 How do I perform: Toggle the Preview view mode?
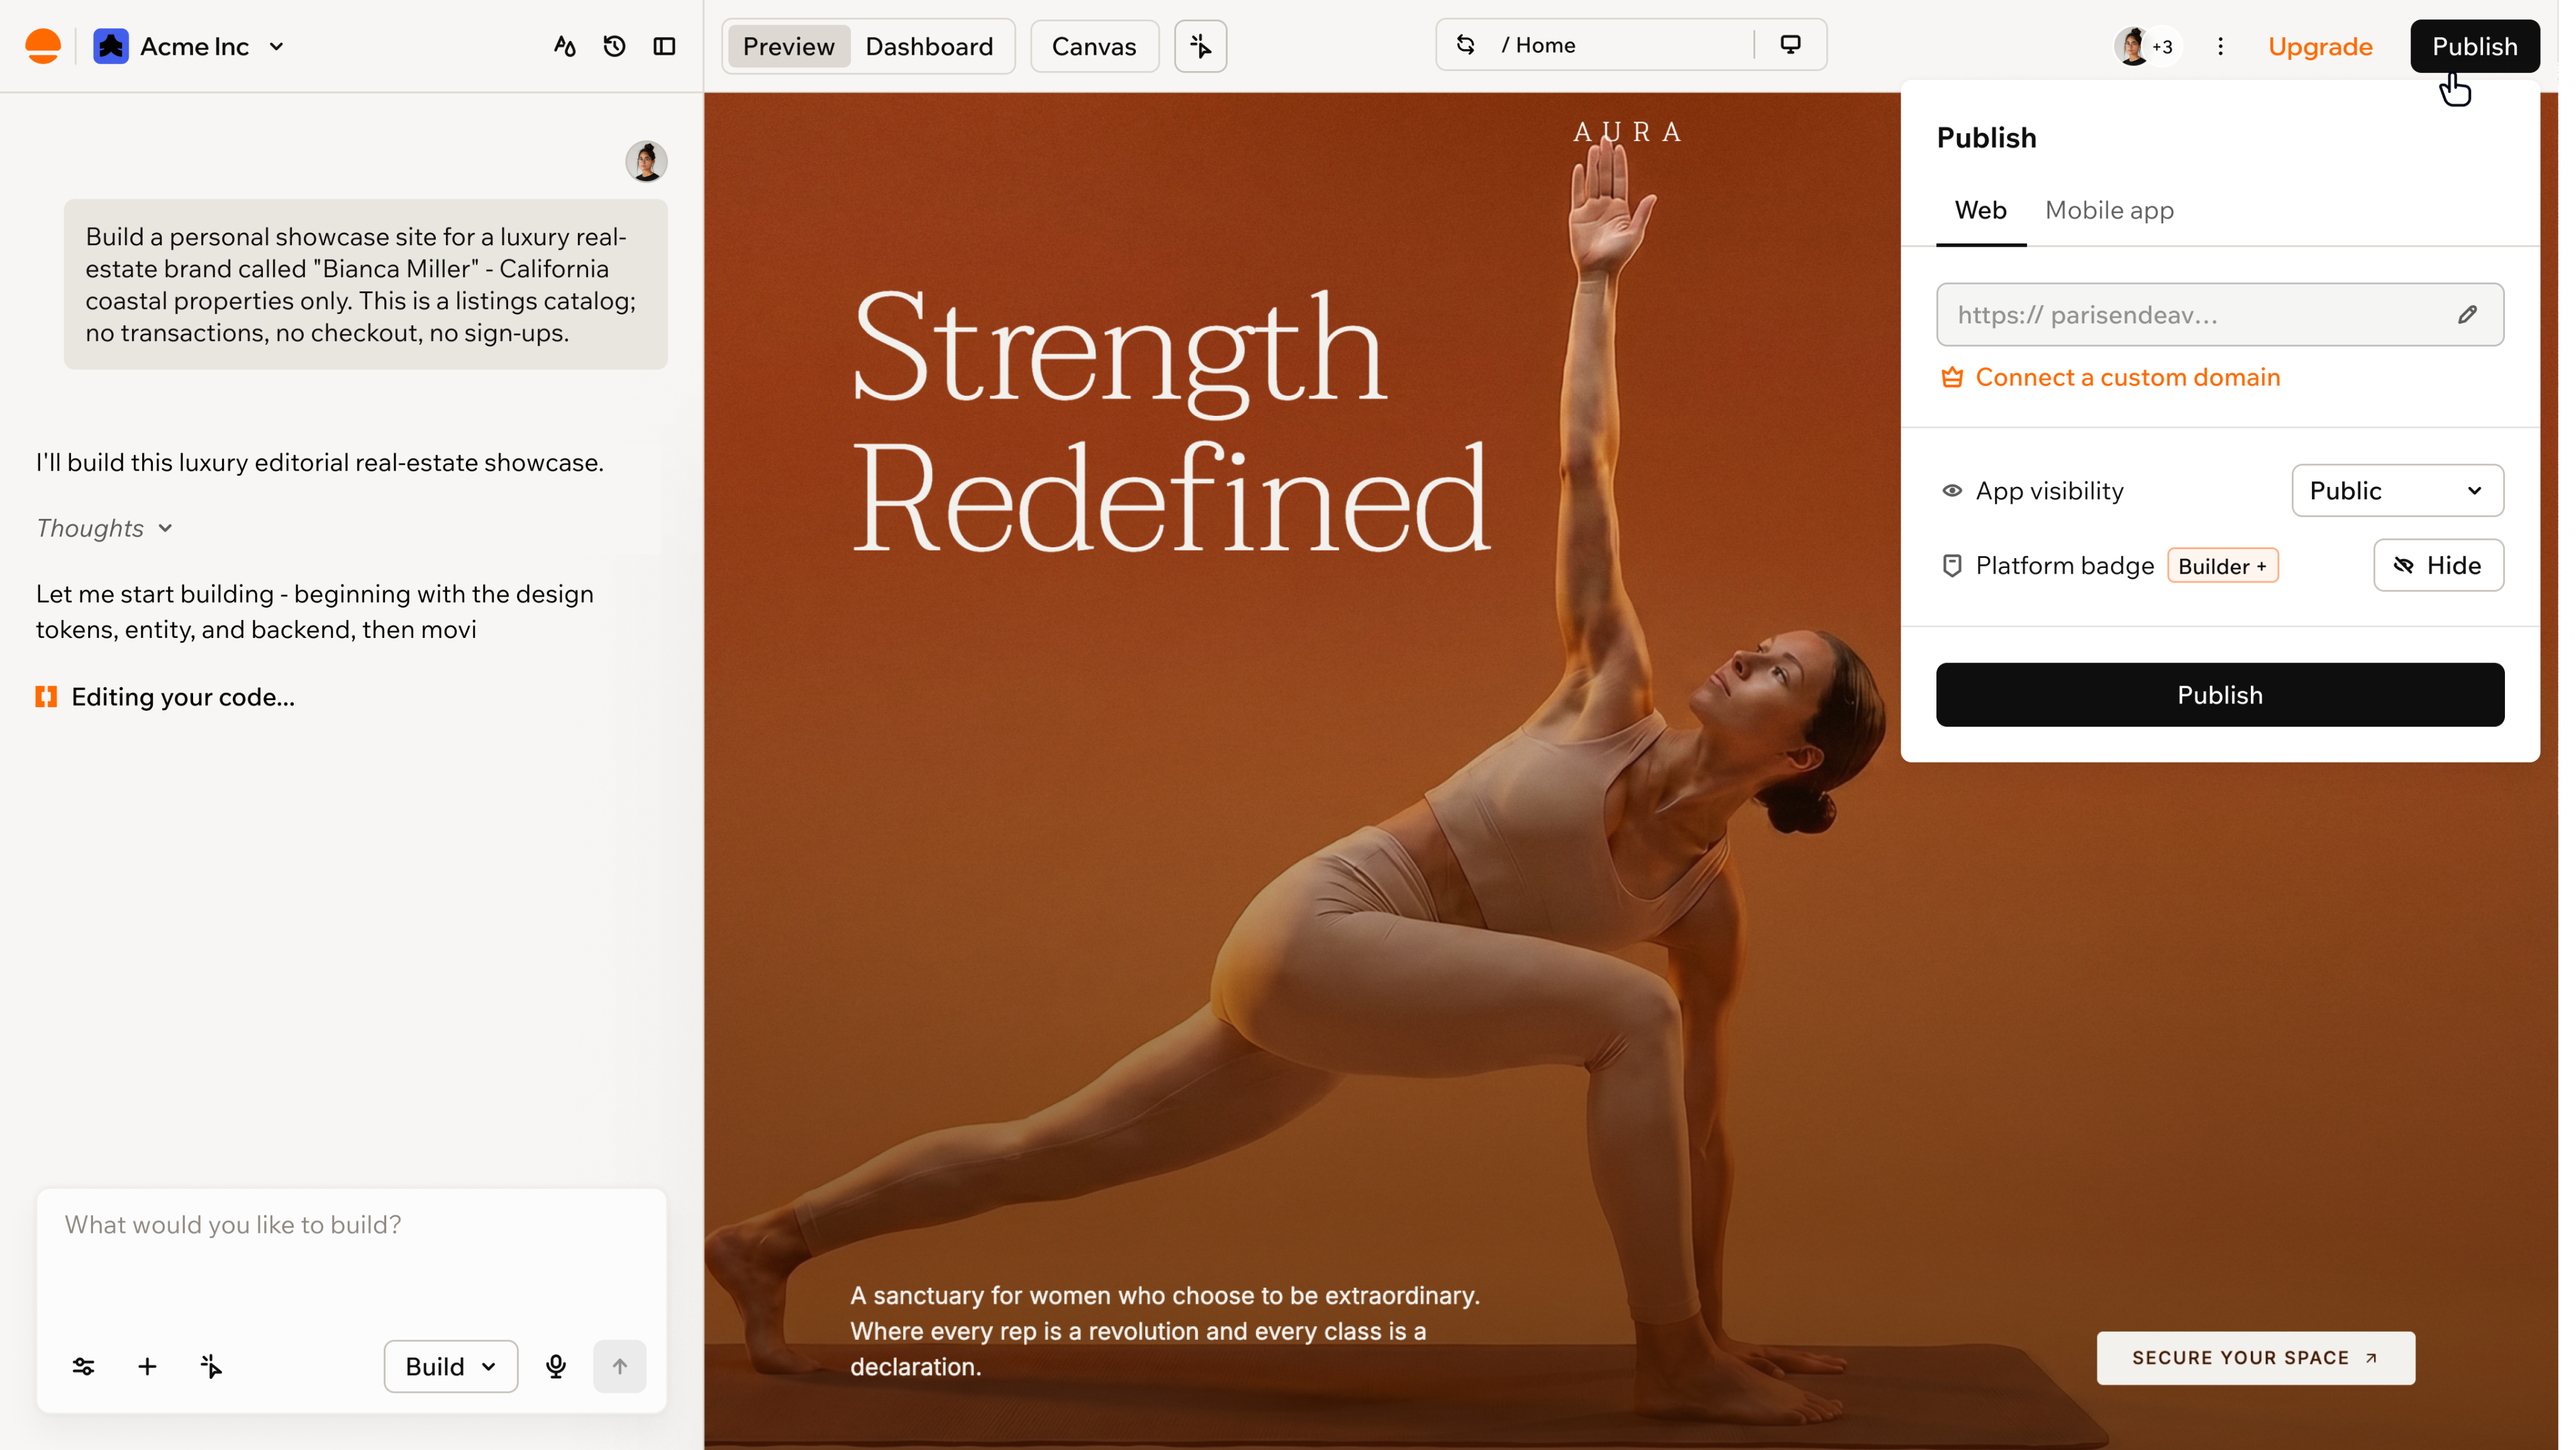[788, 46]
